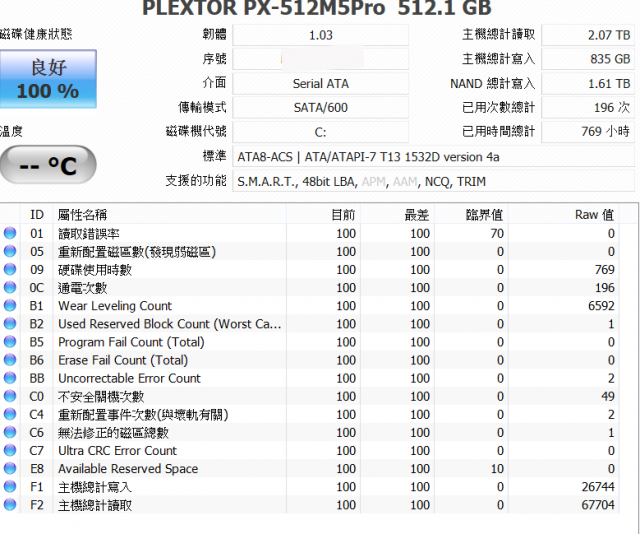
Task: Click the 最差 column header
Action: pos(398,214)
